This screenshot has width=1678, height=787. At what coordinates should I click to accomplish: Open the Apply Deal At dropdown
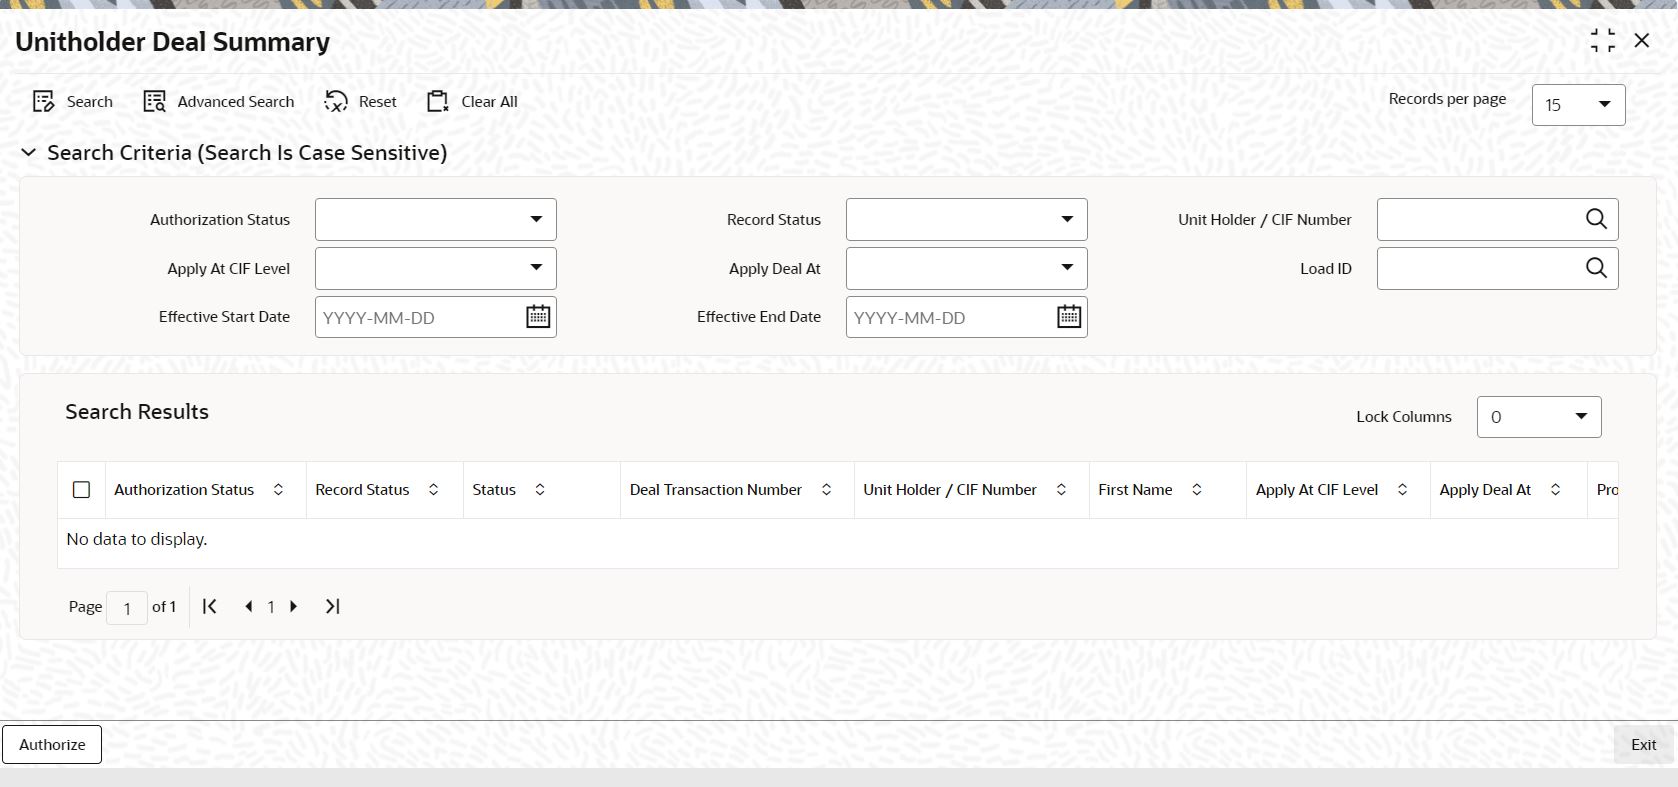click(x=966, y=268)
